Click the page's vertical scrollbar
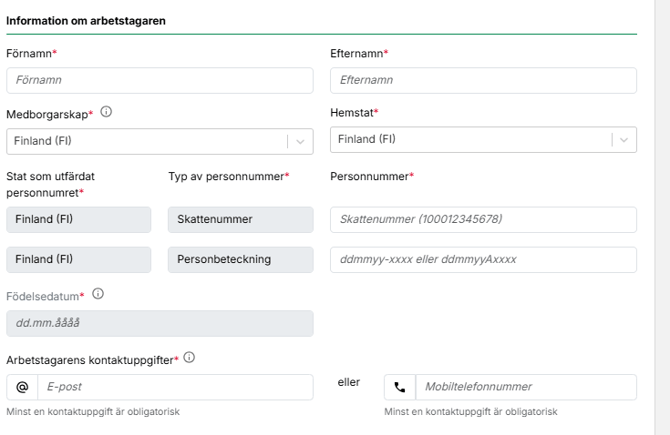This screenshot has height=435, width=670. tap(662, 218)
